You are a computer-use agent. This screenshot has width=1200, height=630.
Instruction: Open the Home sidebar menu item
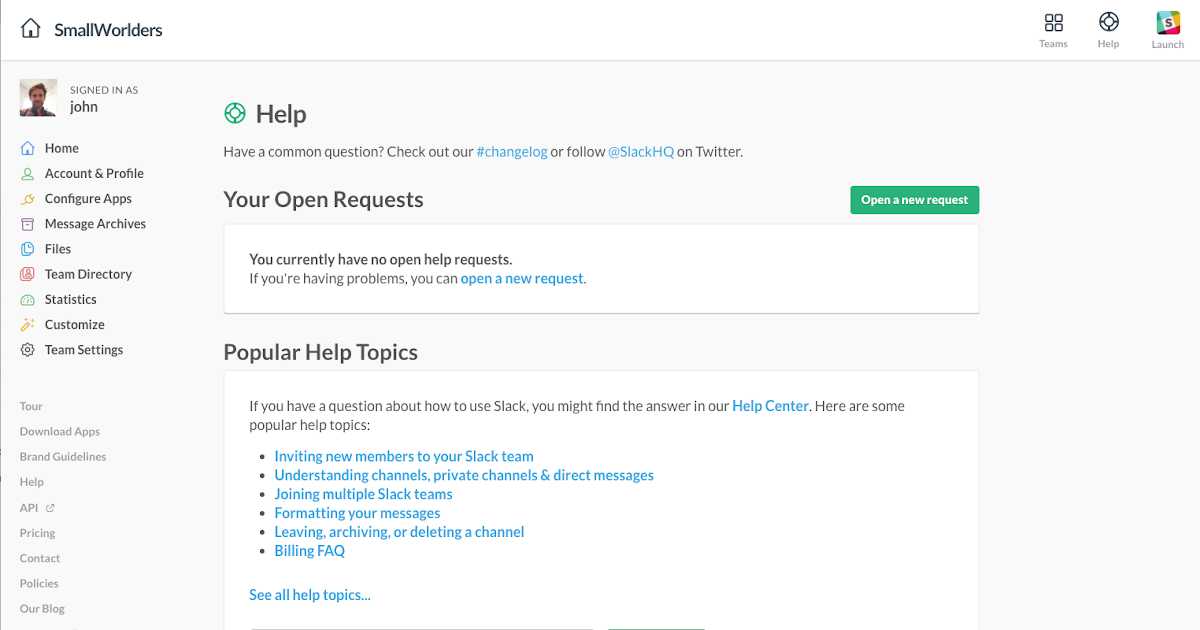pos(62,148)
